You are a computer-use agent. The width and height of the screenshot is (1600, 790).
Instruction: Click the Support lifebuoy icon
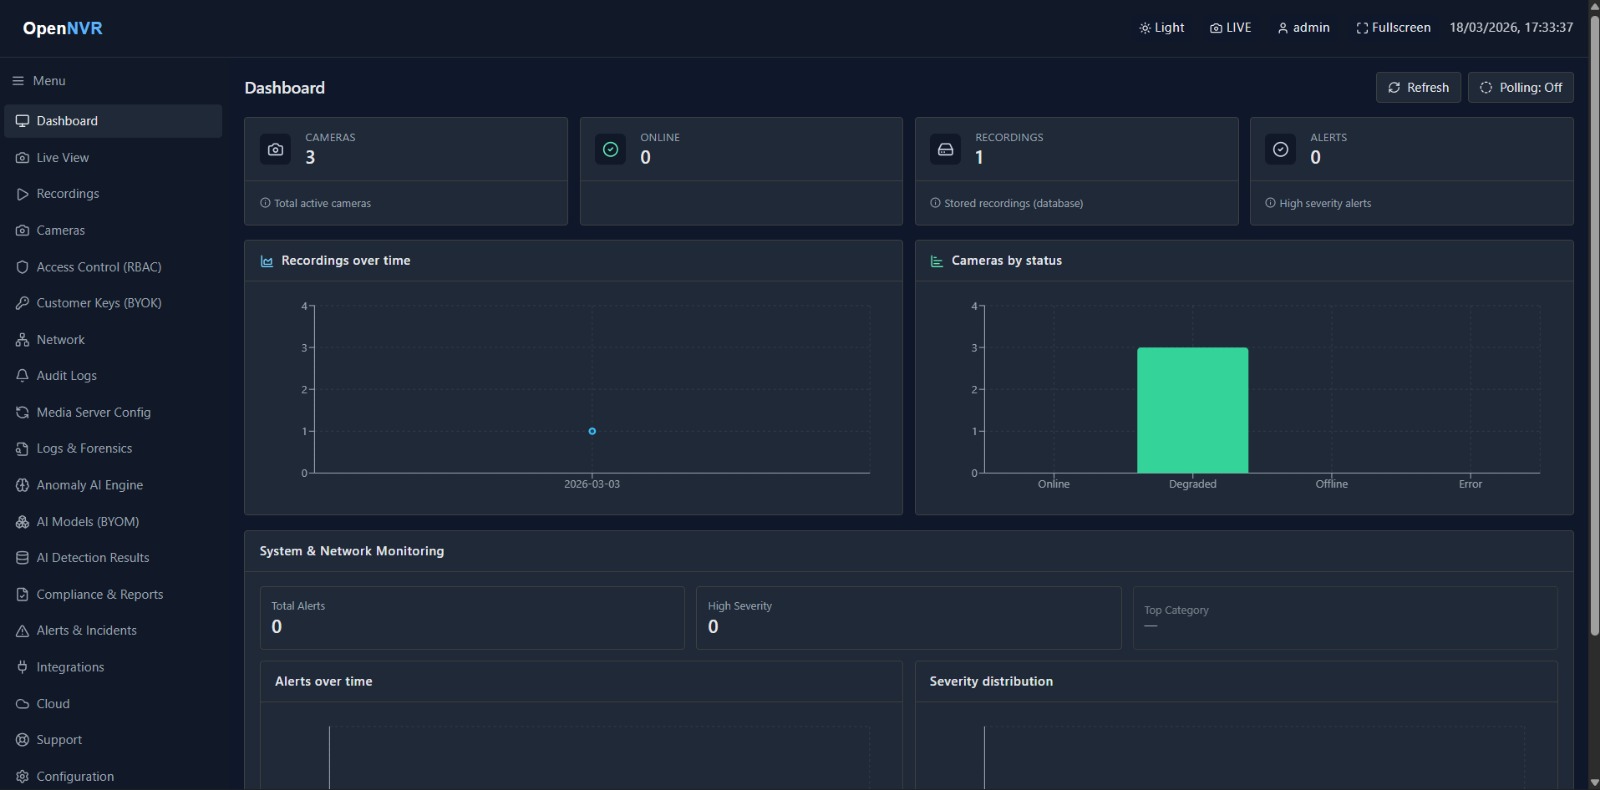click(x=22, y=740)
